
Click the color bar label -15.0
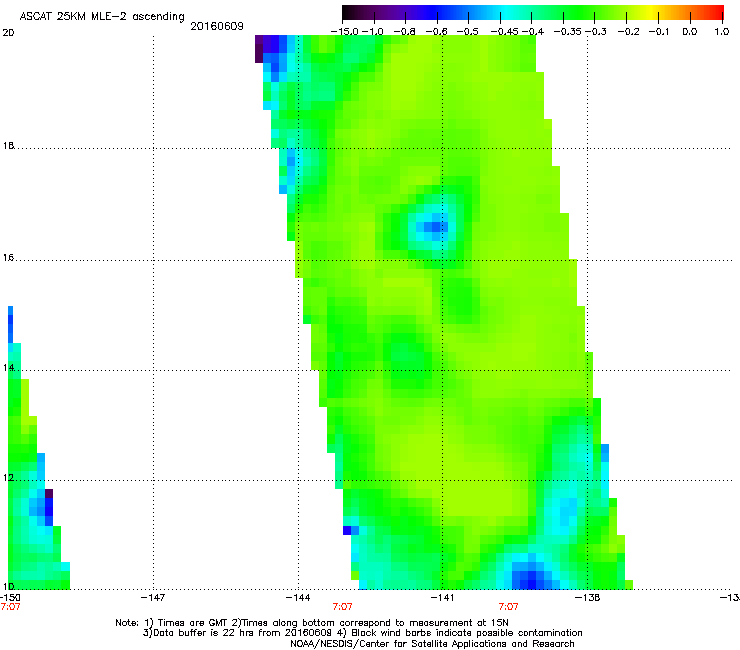pyautogui.click(x=345, y=32)
